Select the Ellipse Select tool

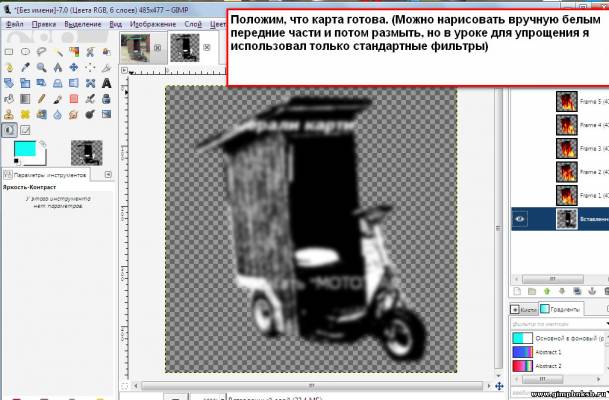(25, 52)
